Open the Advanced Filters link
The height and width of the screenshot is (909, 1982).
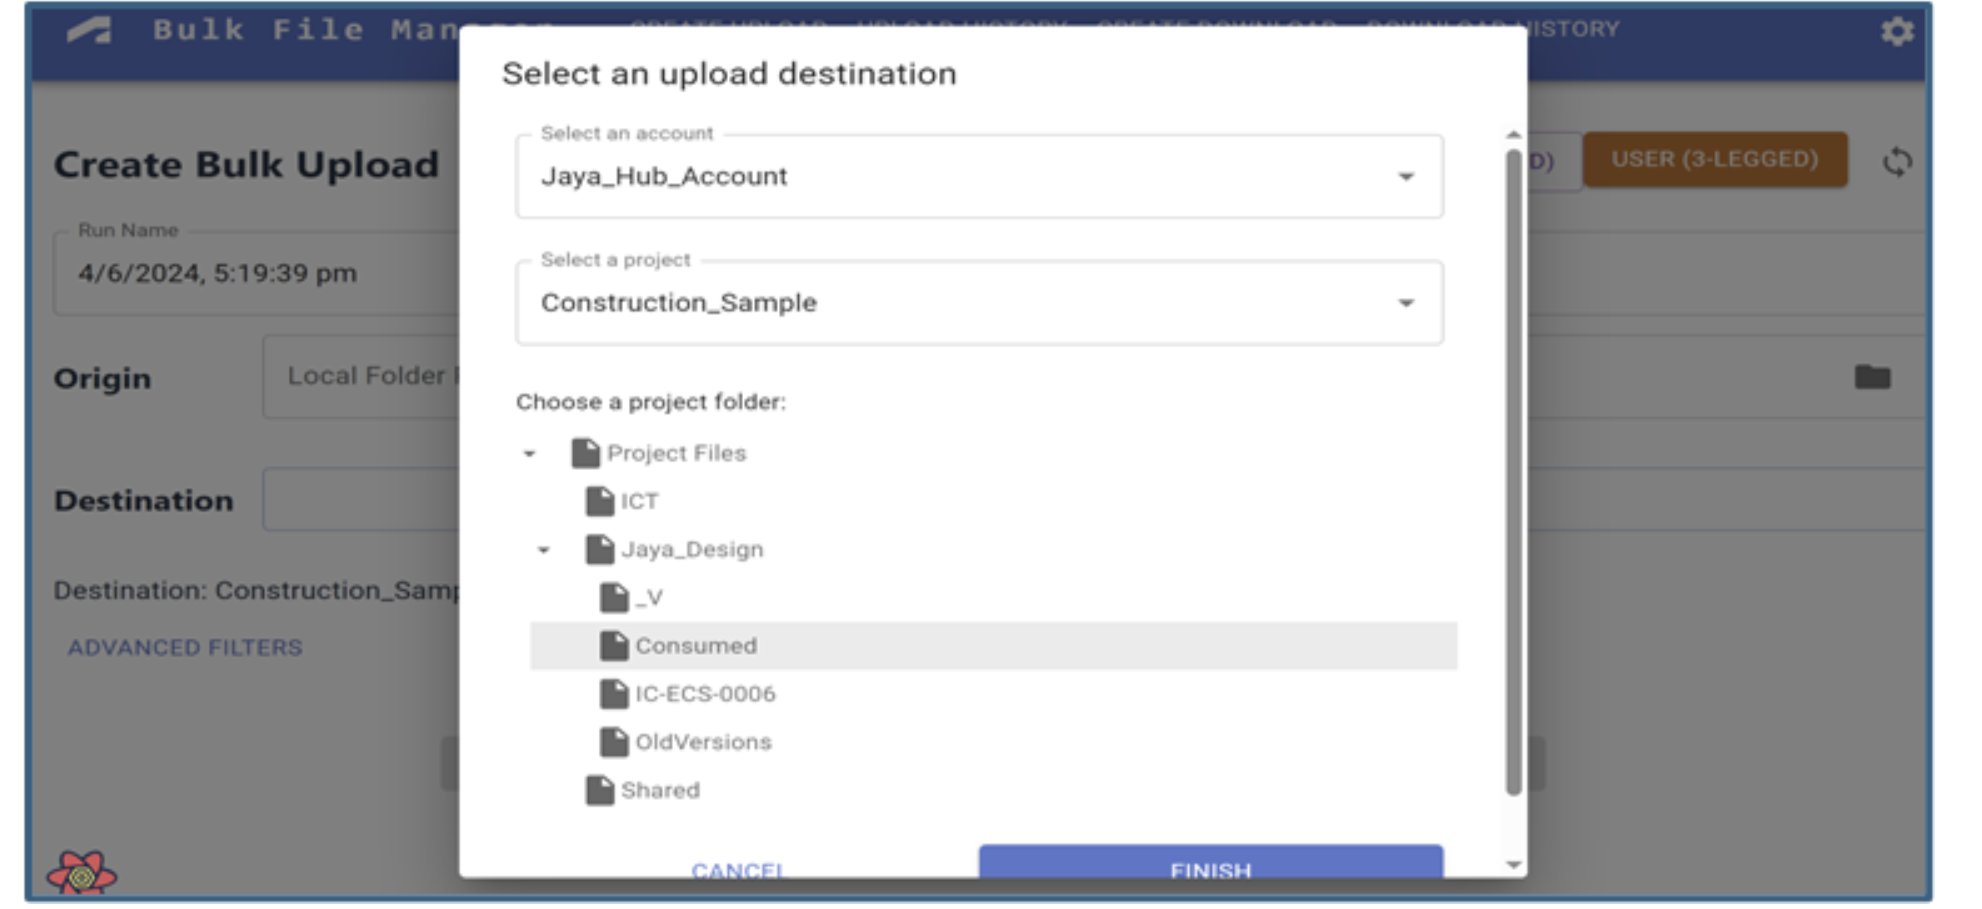[185, 648]
